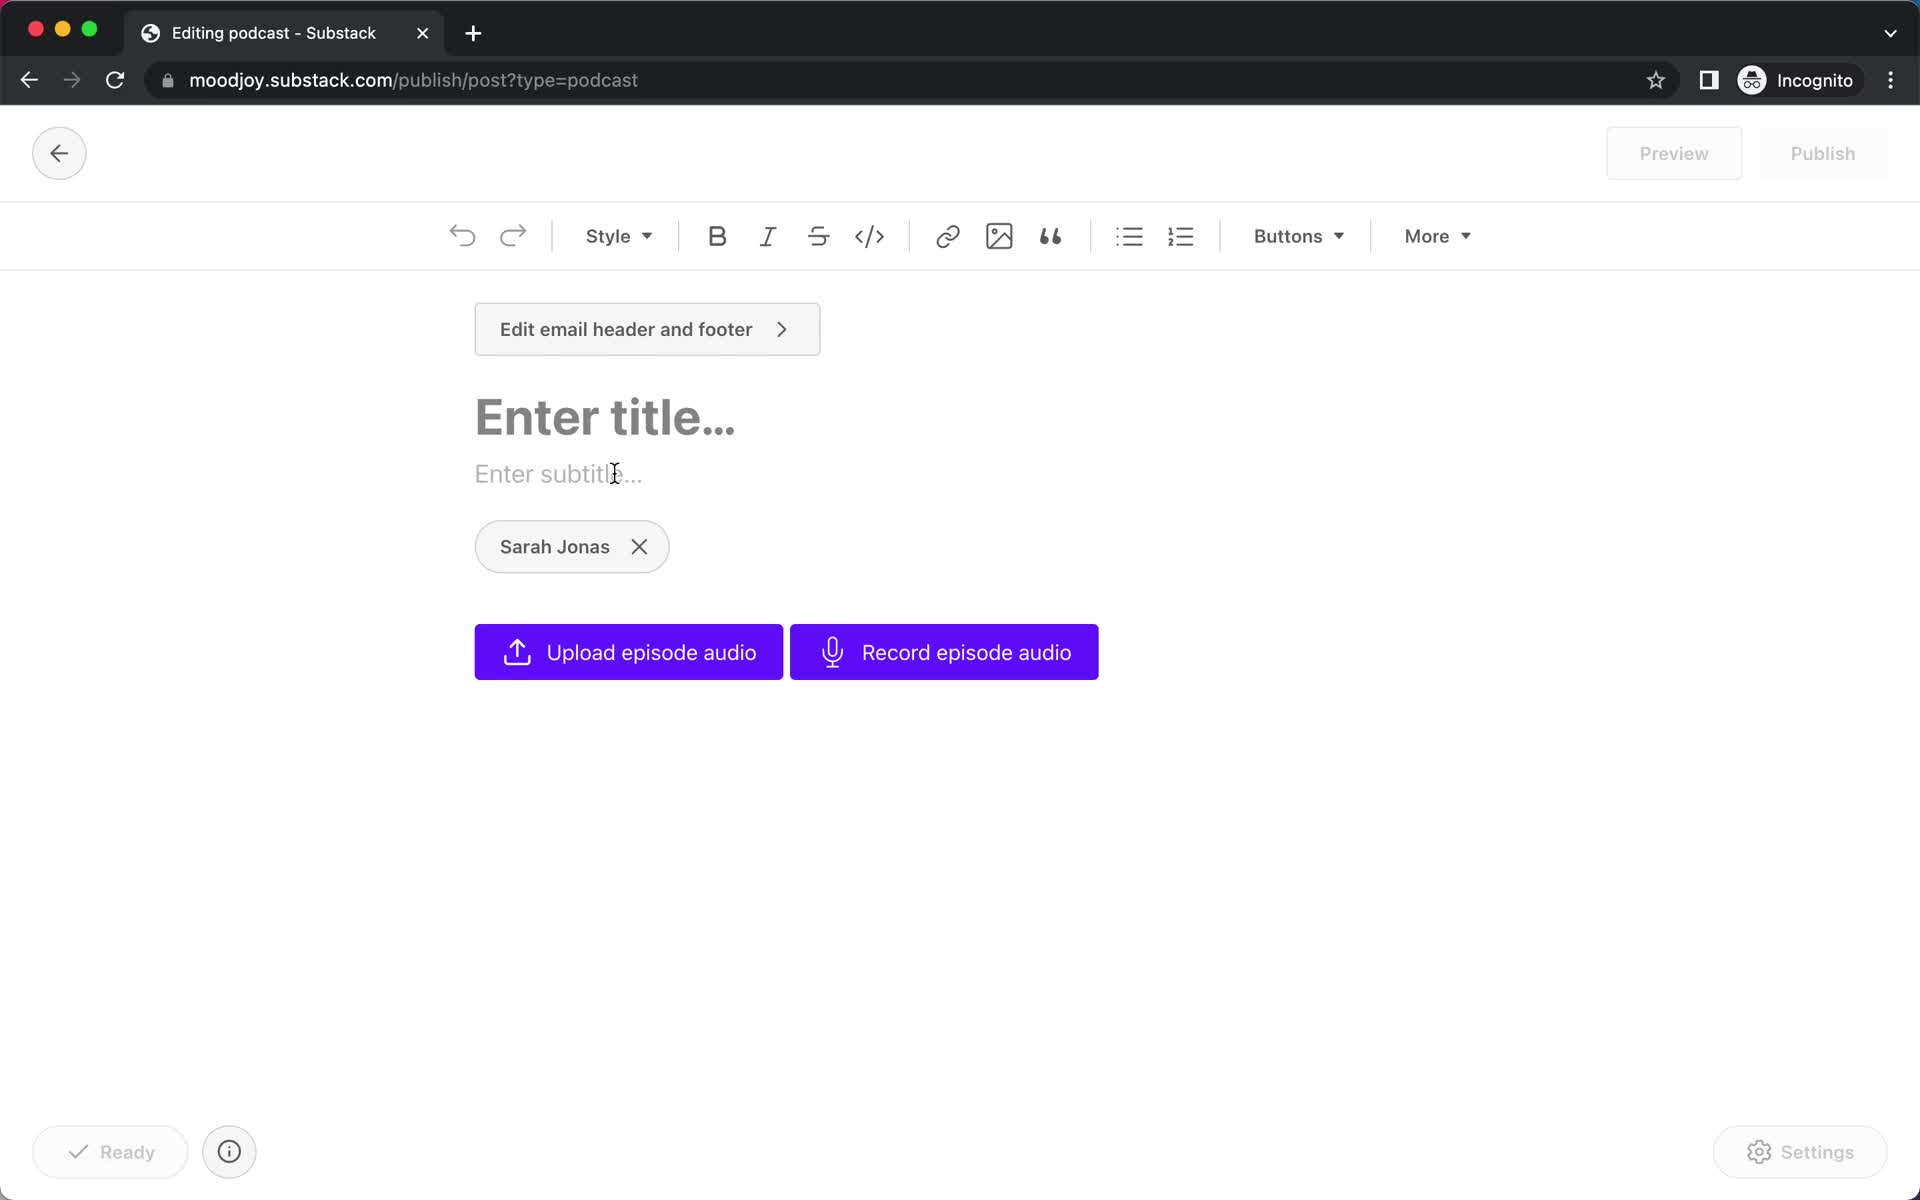Screen dimensions: 1920x1200
Task: Toggle bold formatting
Action: tap(717, 236)
